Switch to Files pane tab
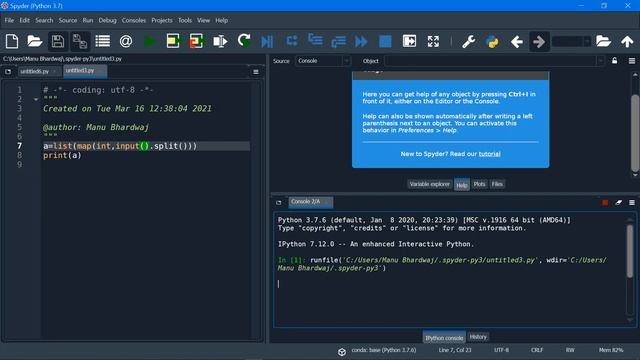Viewport: 640px width, 360px height. point(497,184)
